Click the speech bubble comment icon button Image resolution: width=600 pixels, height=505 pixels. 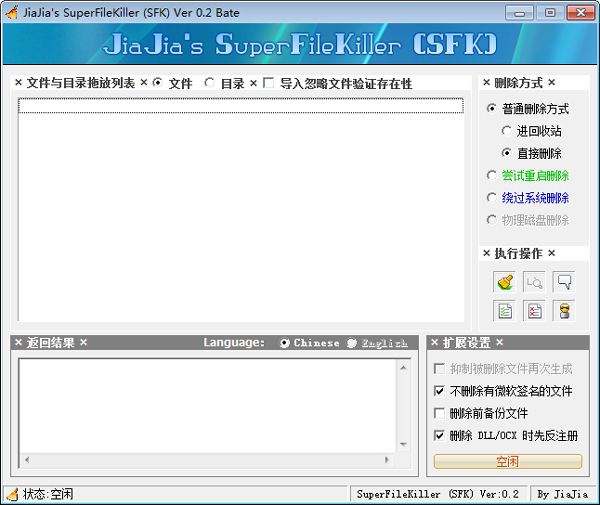point(564,283)
